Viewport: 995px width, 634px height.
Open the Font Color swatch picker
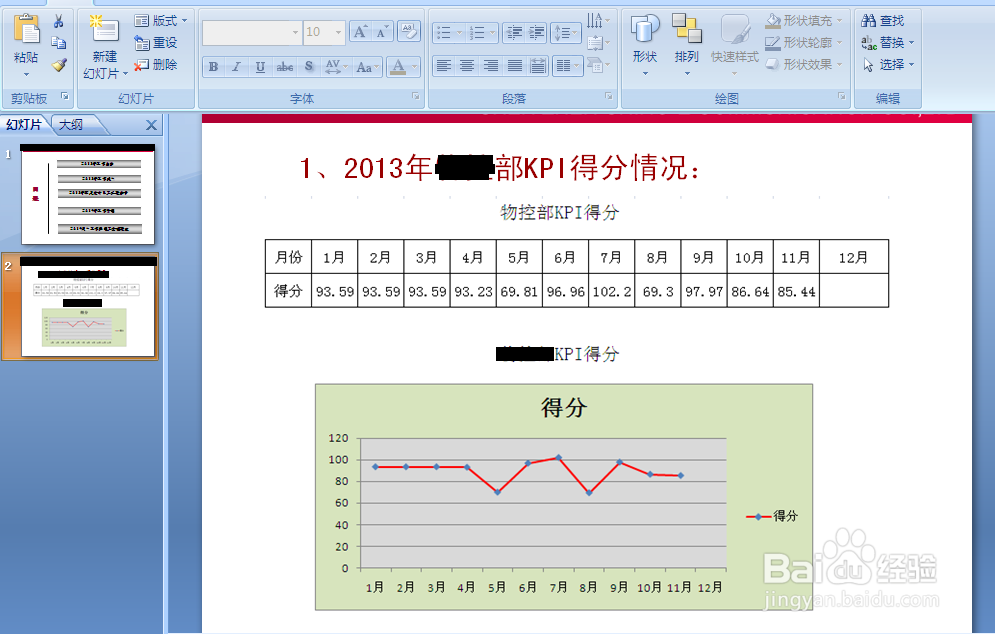[399, 67]
